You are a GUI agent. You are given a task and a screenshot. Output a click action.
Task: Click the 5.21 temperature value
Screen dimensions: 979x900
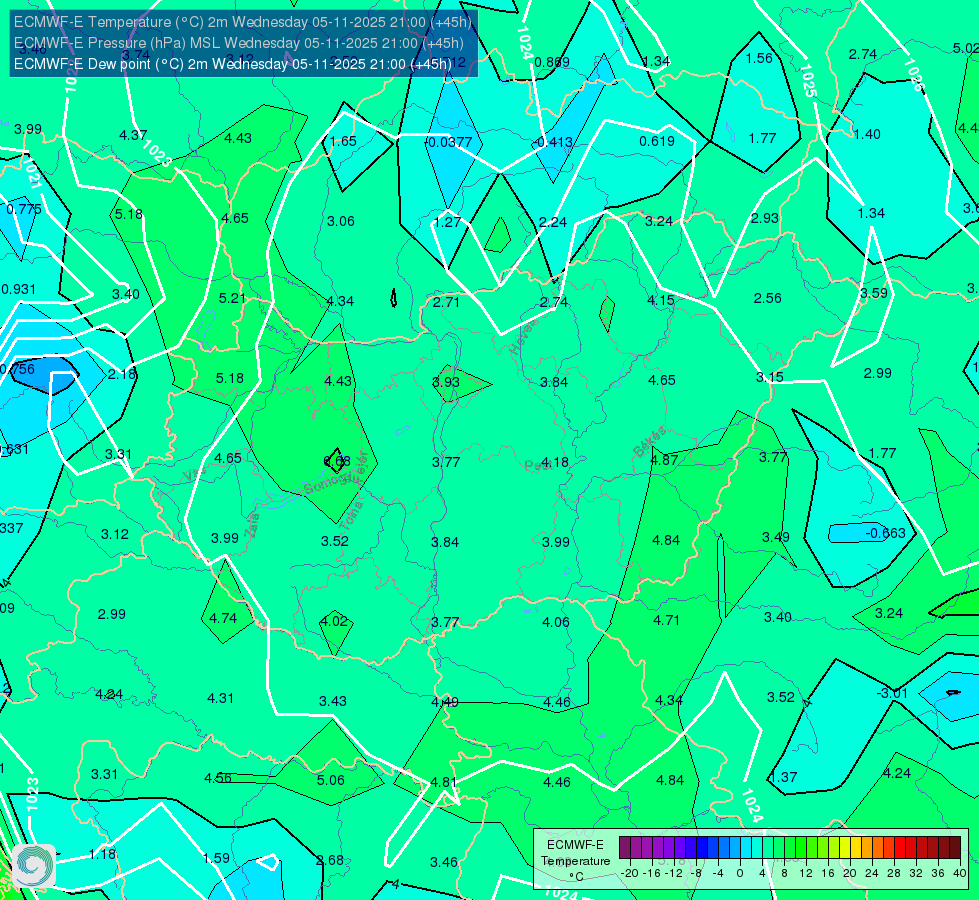tap(232, 299)
